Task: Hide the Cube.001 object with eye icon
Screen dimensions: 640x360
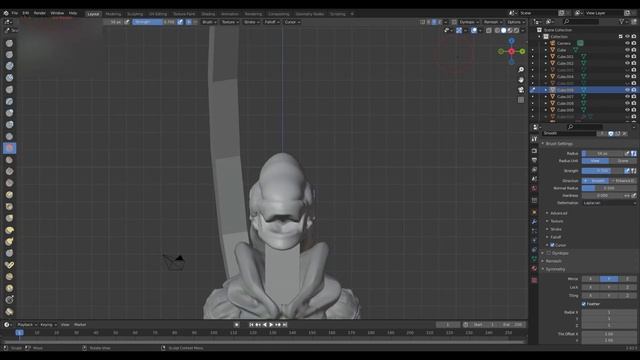Action: [x=627, y=56]
